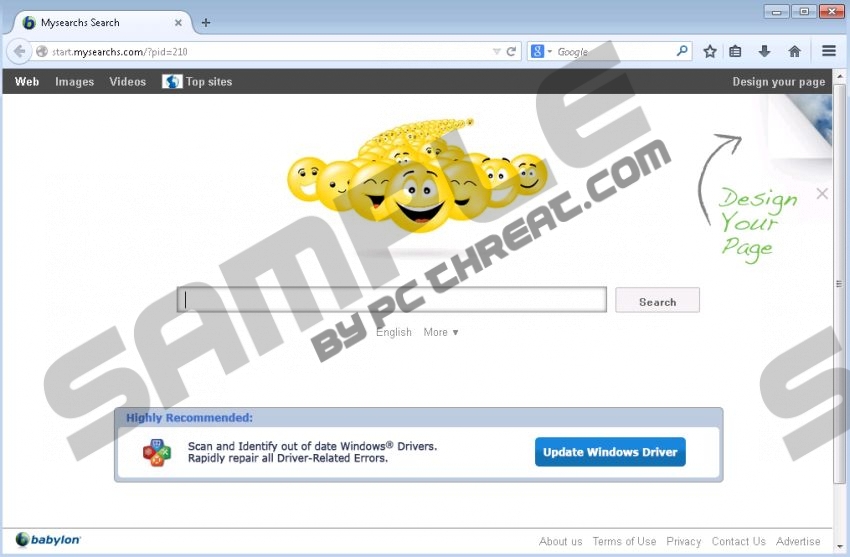
Task: Click the Update Windows Driver button
Action: (610, 452)
